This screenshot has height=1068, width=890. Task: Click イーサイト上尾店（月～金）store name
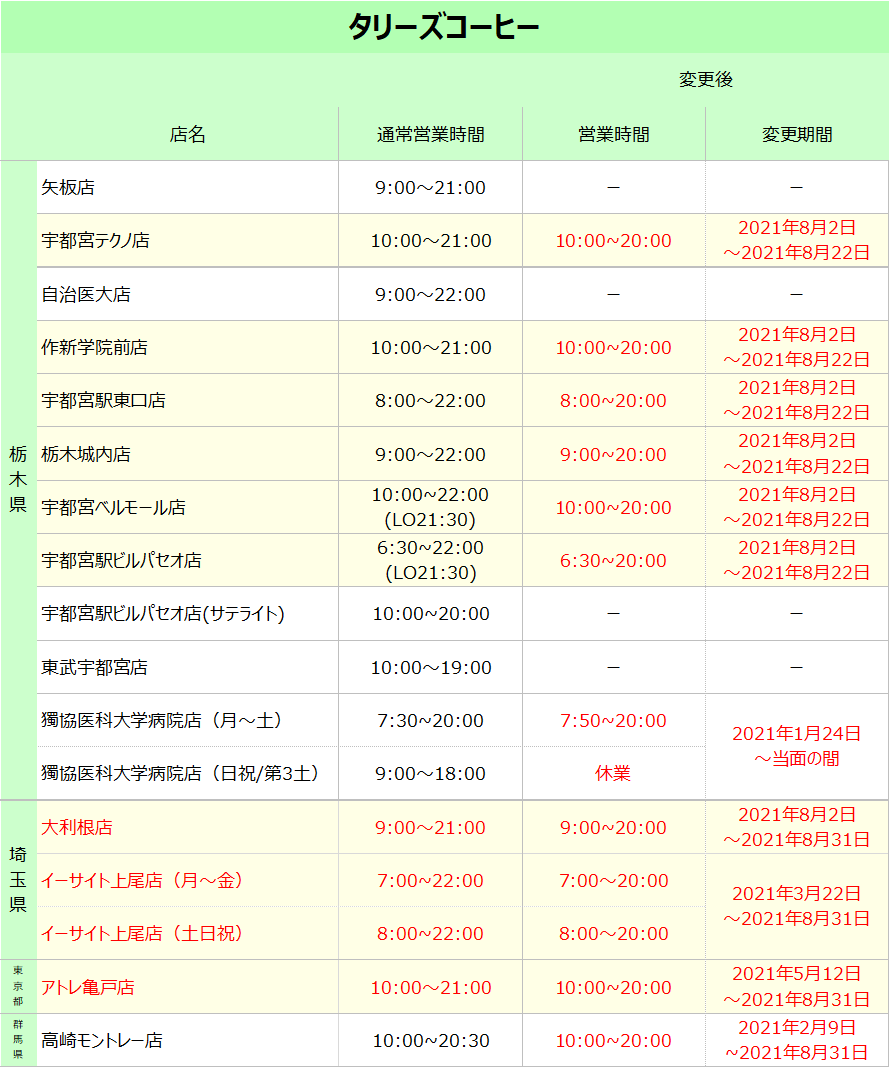(x=143, y=881)
